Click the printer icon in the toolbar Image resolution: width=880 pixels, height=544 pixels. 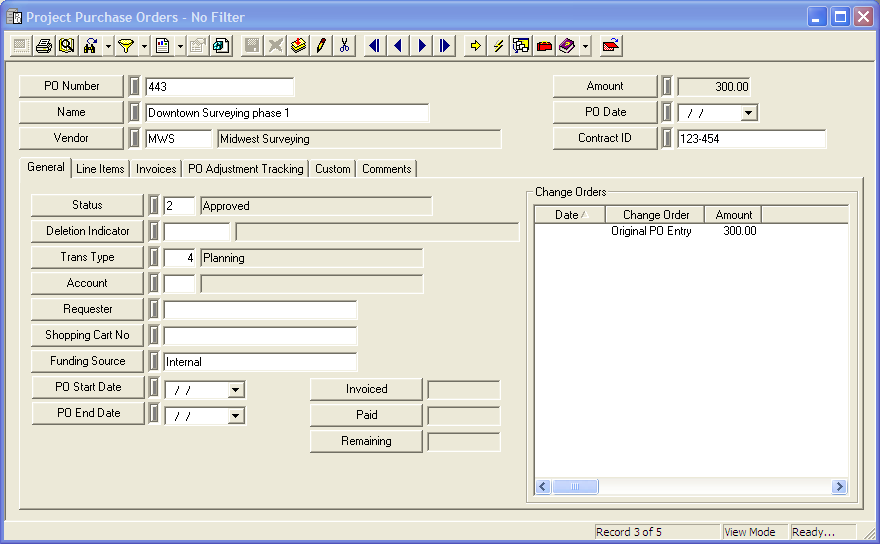pos(44,45)
